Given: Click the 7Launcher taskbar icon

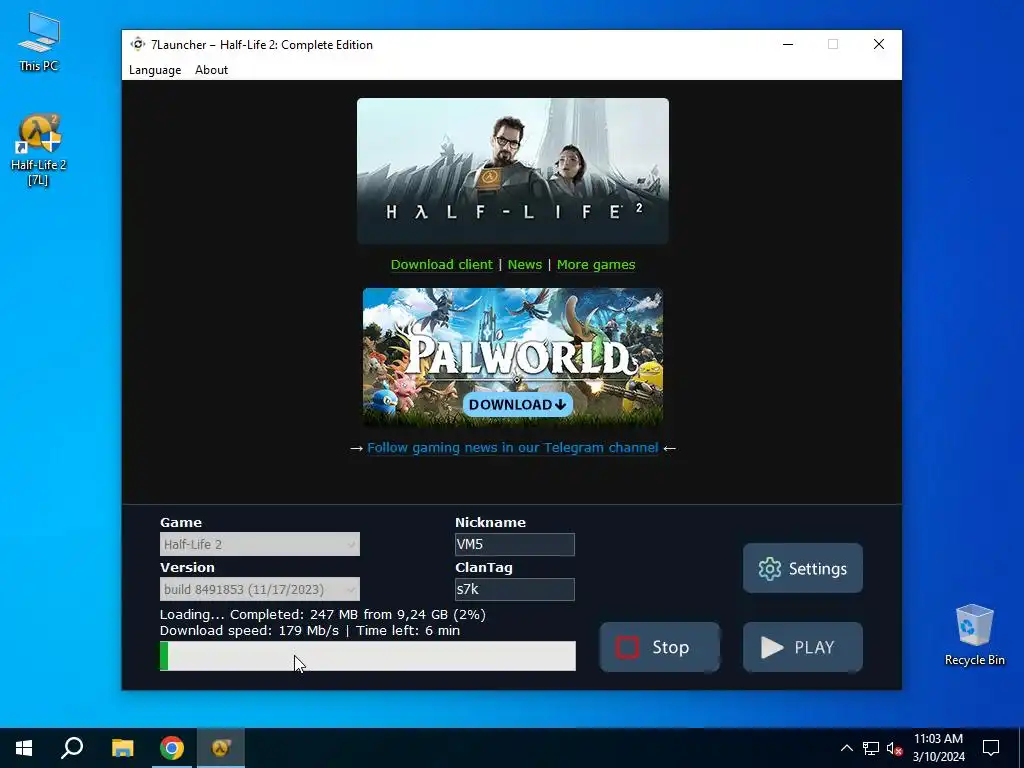Looking at the screenshot, I should (221, 748).
